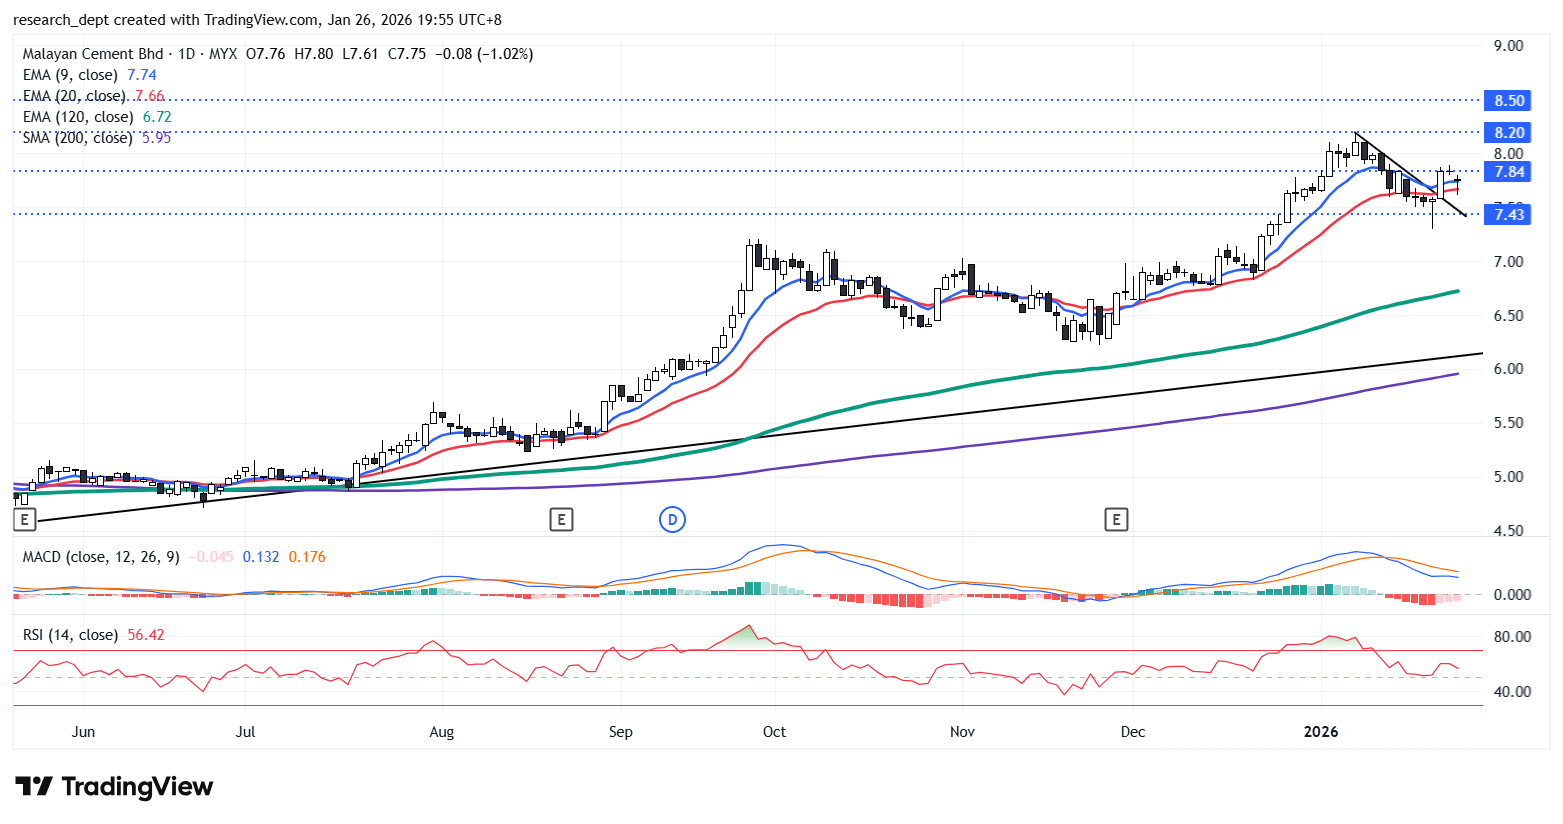
Task: Click the earnings E marker before June
Action: [x=25, y=519]
